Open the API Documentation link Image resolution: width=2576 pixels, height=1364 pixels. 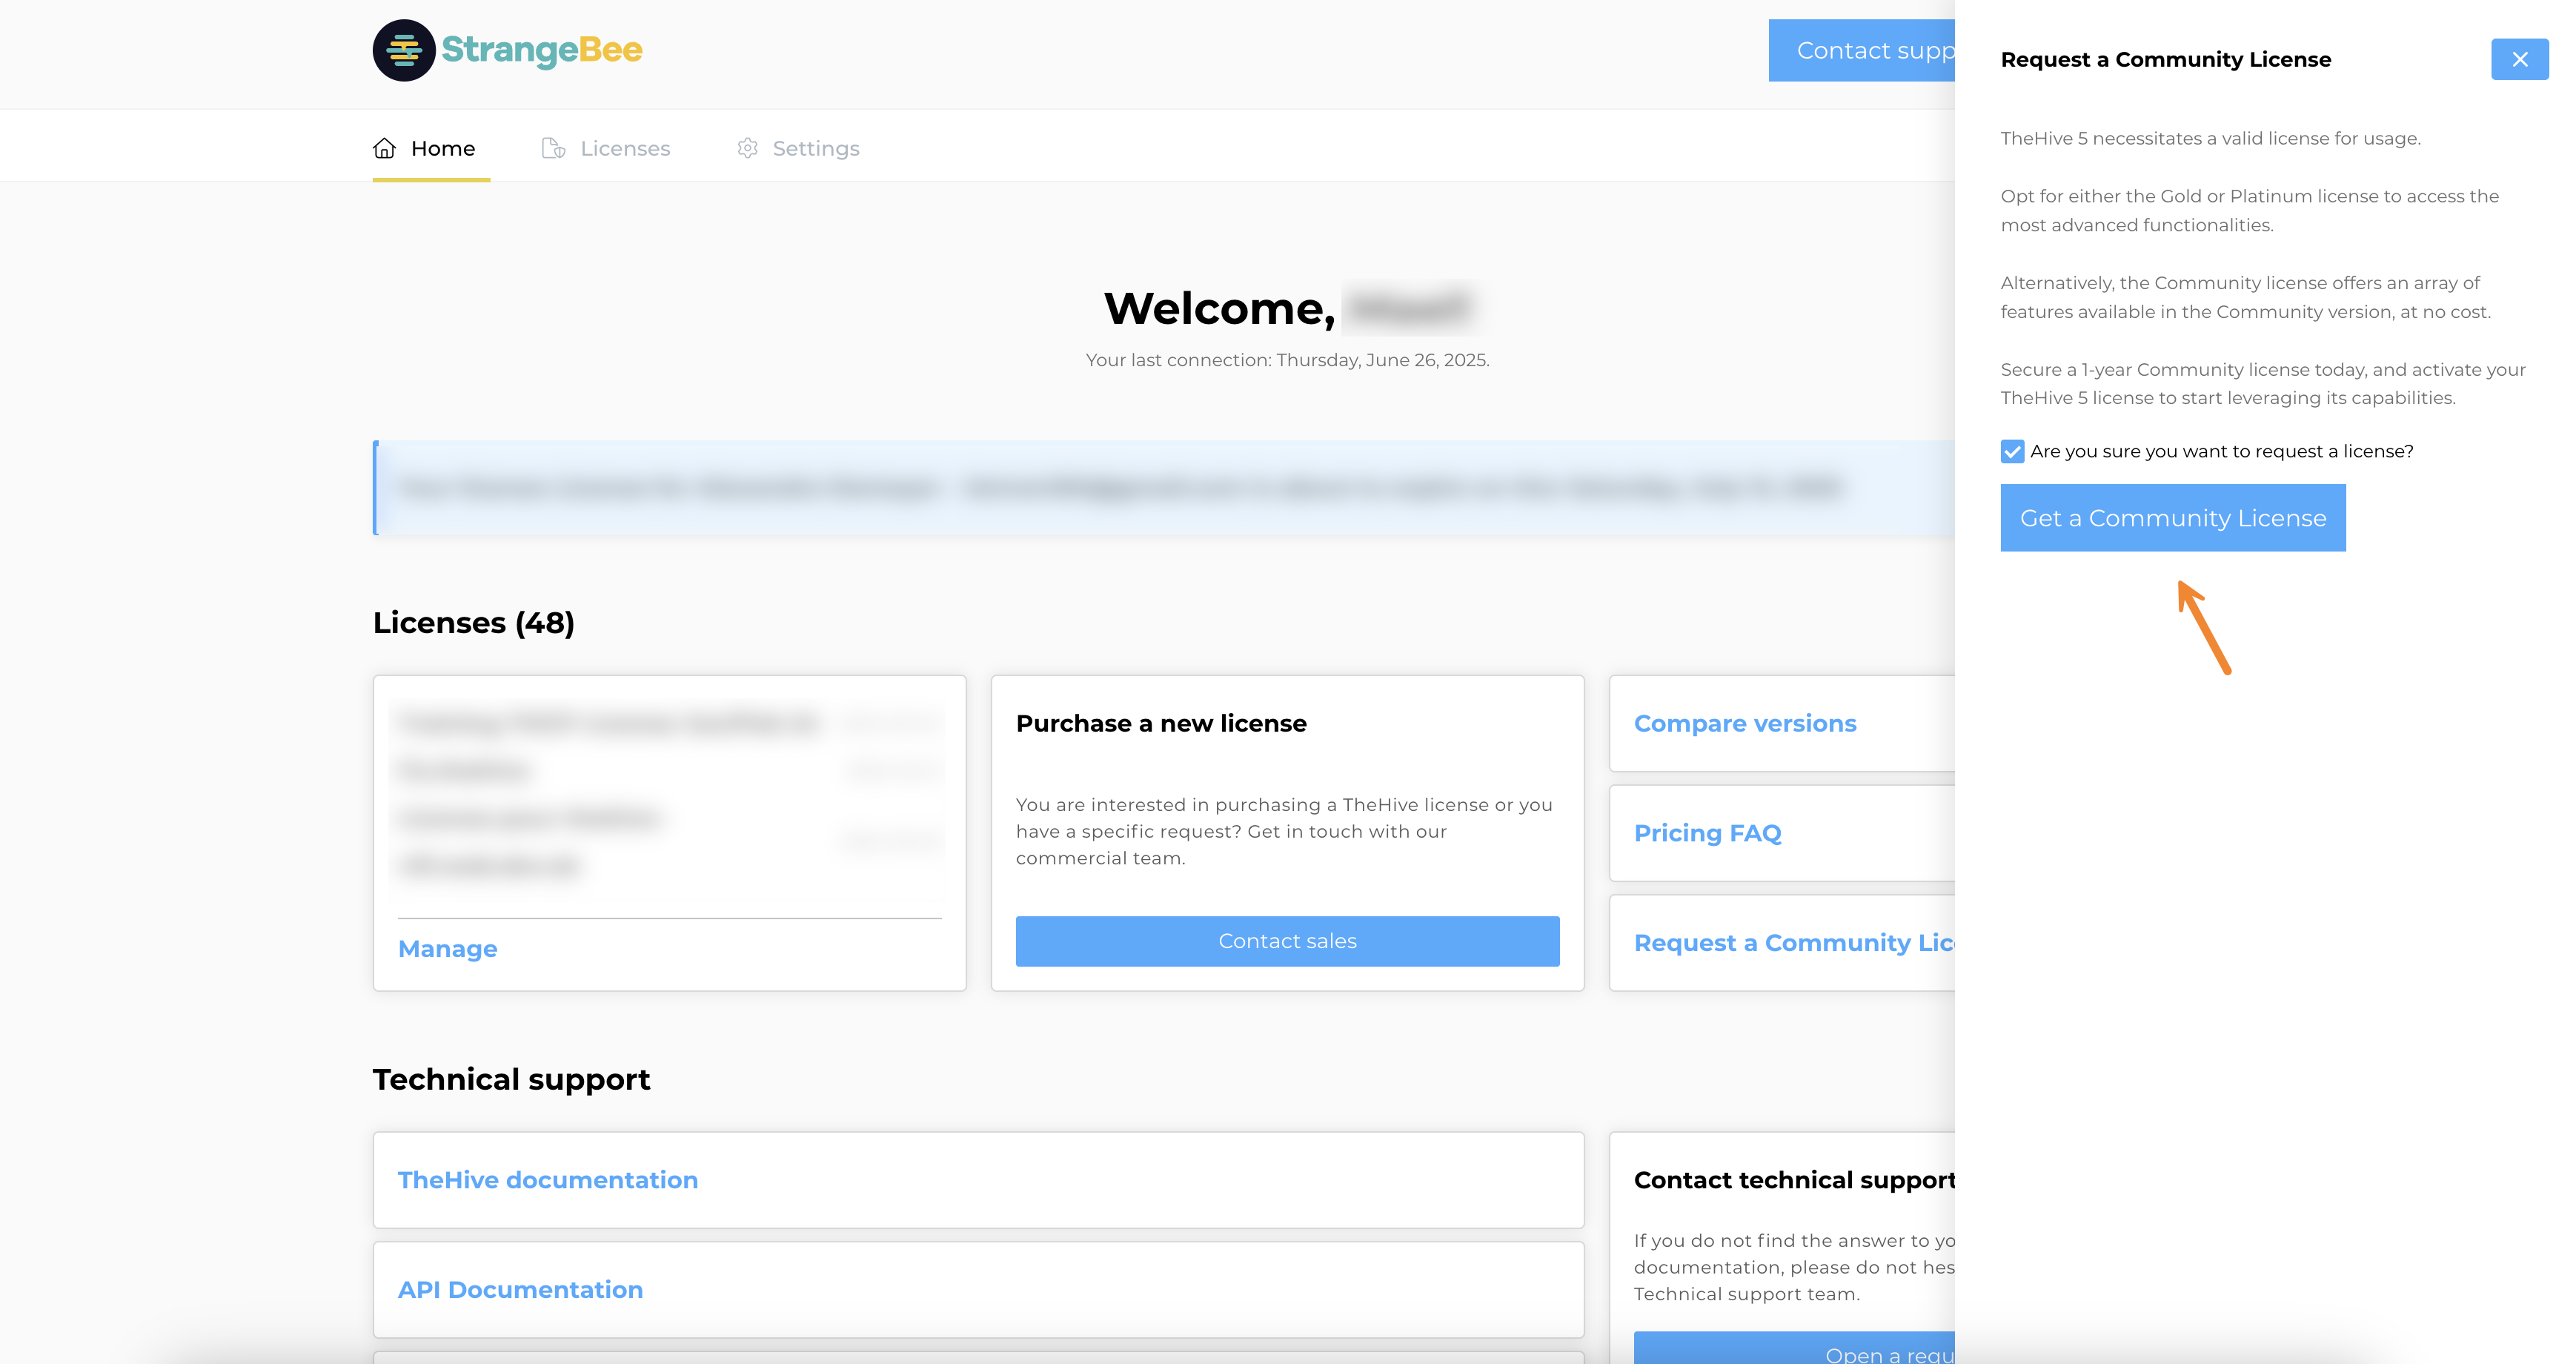tap(520, 1290)
